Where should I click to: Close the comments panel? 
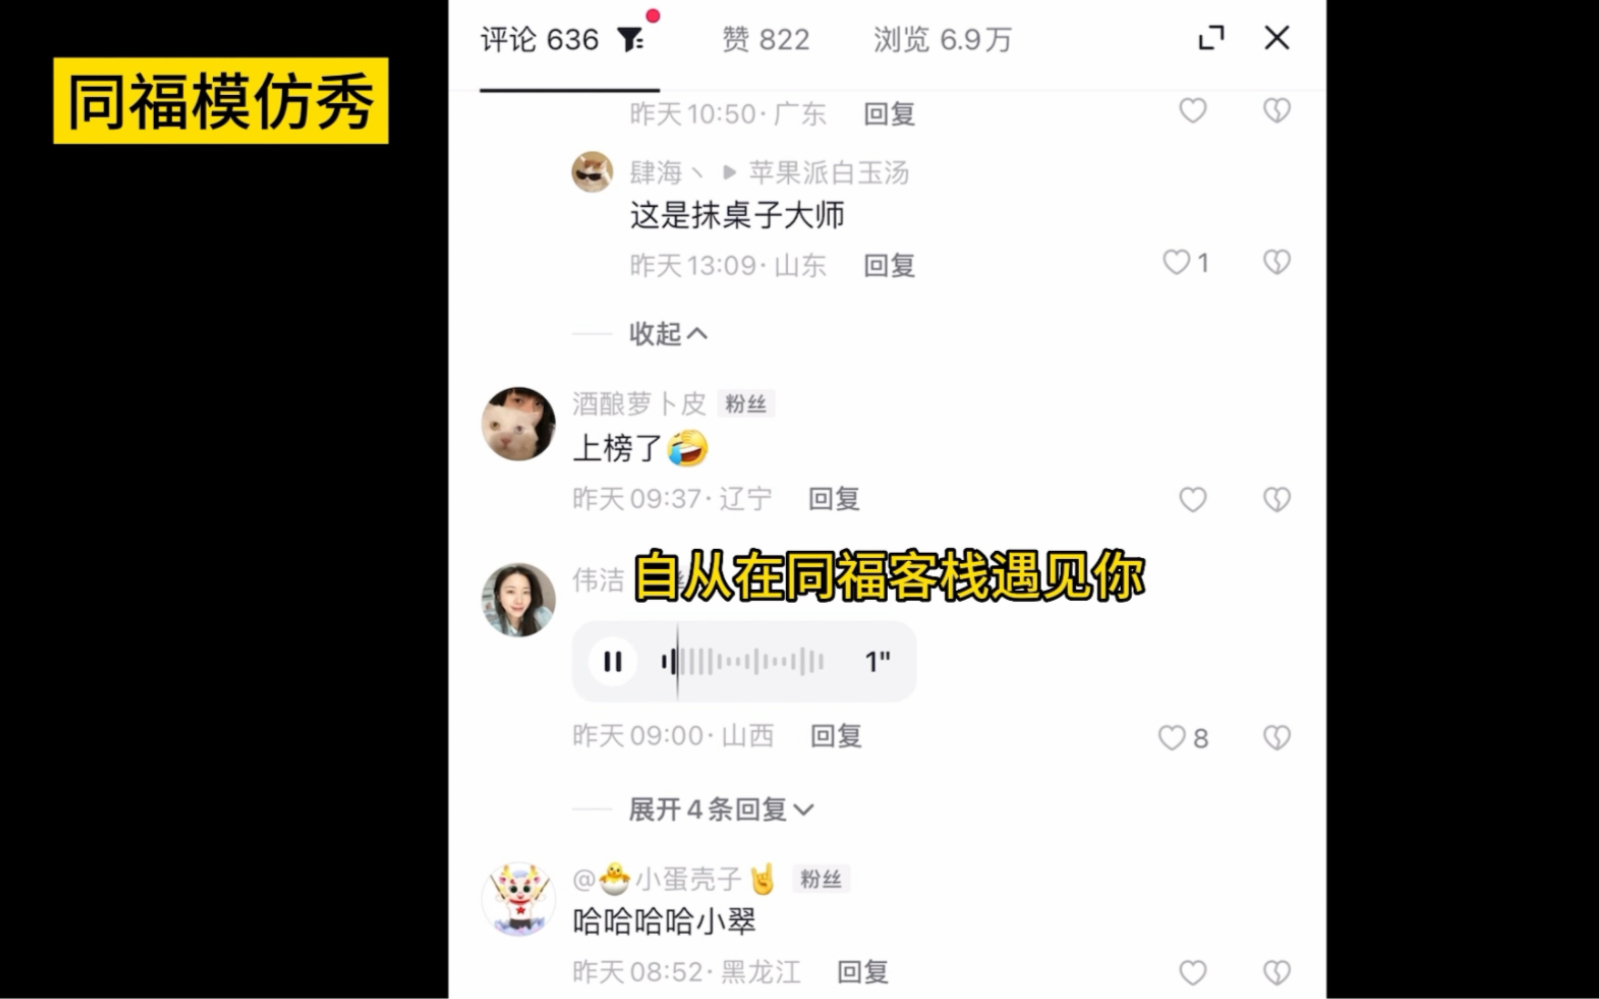(1277, 38)
